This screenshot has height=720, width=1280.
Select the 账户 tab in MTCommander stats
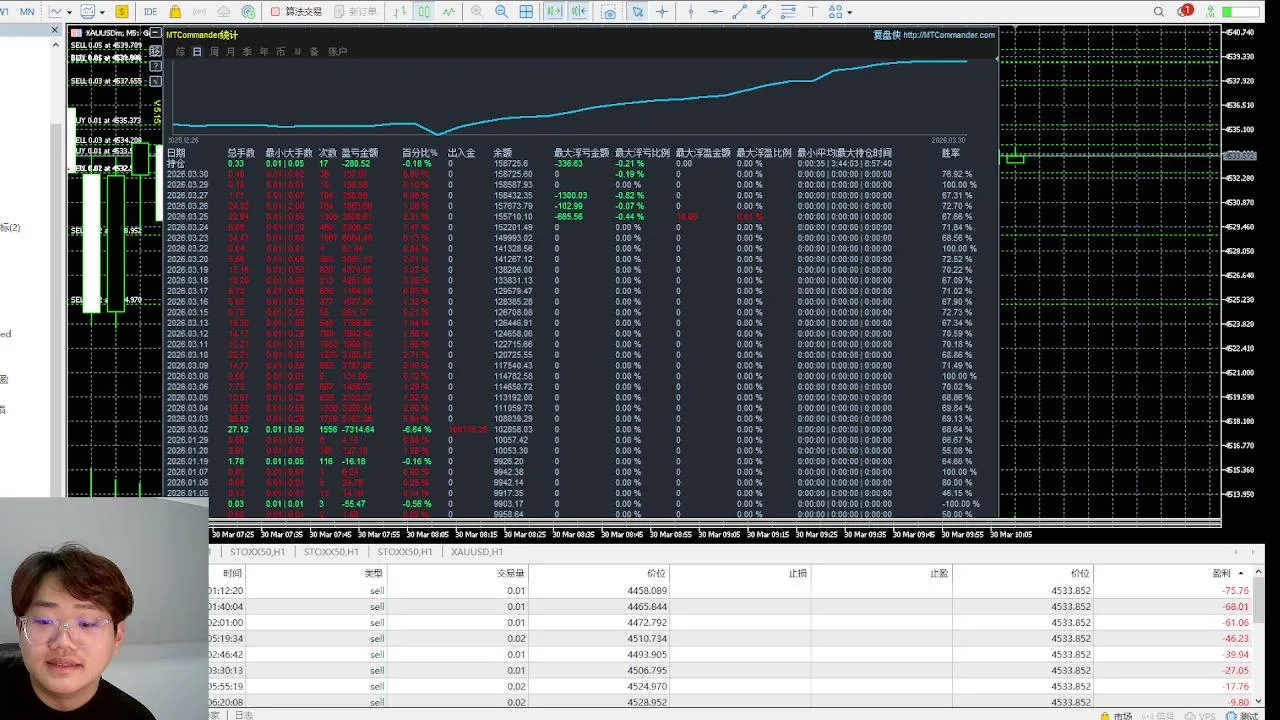(338, 52)
